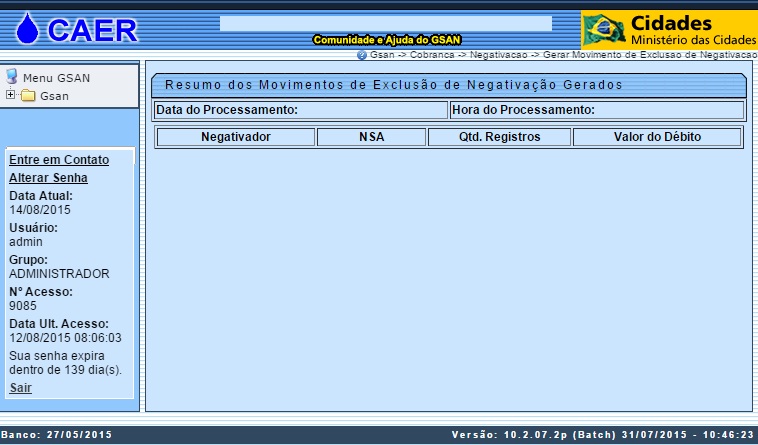758x445 pixels.
Task: Click the Hora do Processamento field
Action: point(596,110)
